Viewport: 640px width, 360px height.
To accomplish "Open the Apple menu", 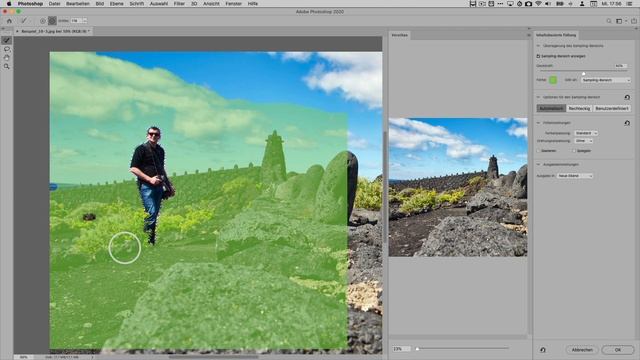I will click(x=8, y=4).
